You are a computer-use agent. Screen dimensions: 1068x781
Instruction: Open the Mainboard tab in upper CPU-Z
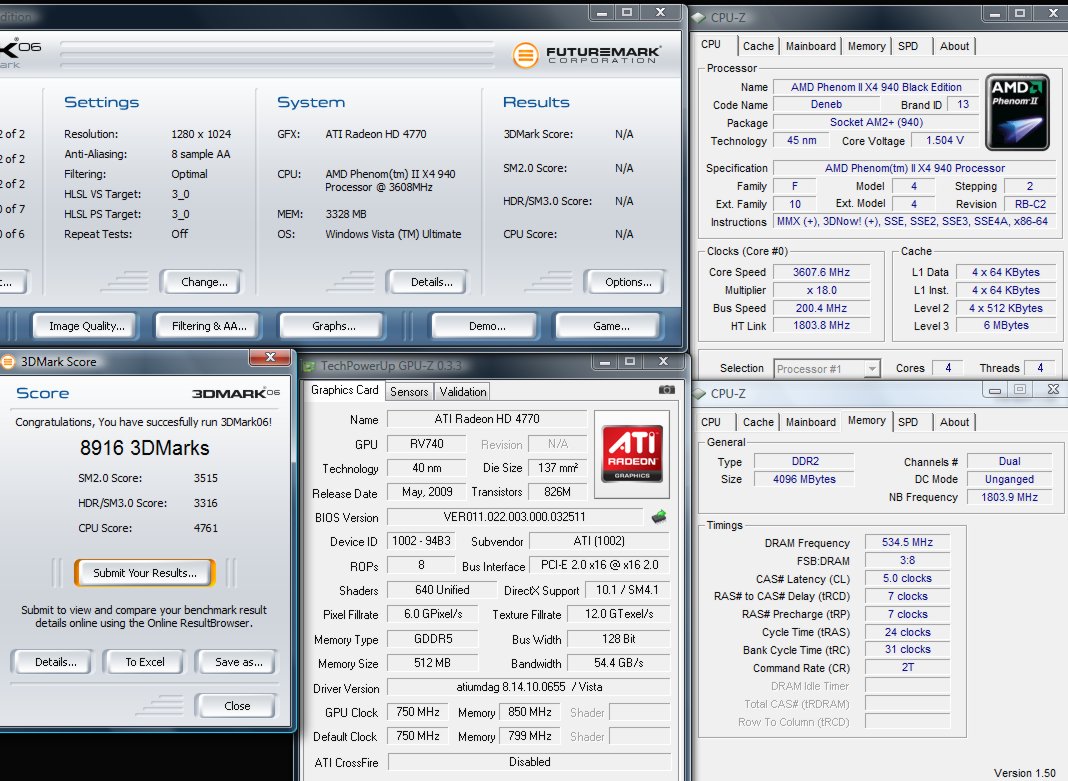(x=811, y=46)
